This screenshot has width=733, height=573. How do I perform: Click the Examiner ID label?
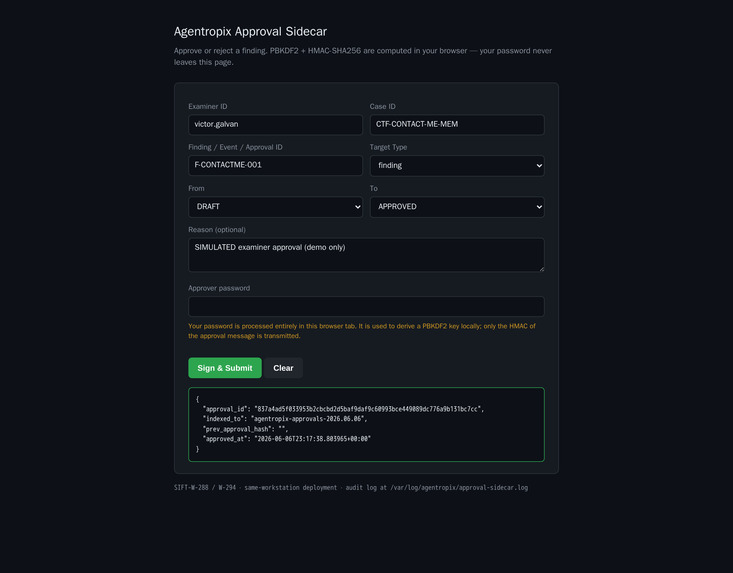pos(208,107)
